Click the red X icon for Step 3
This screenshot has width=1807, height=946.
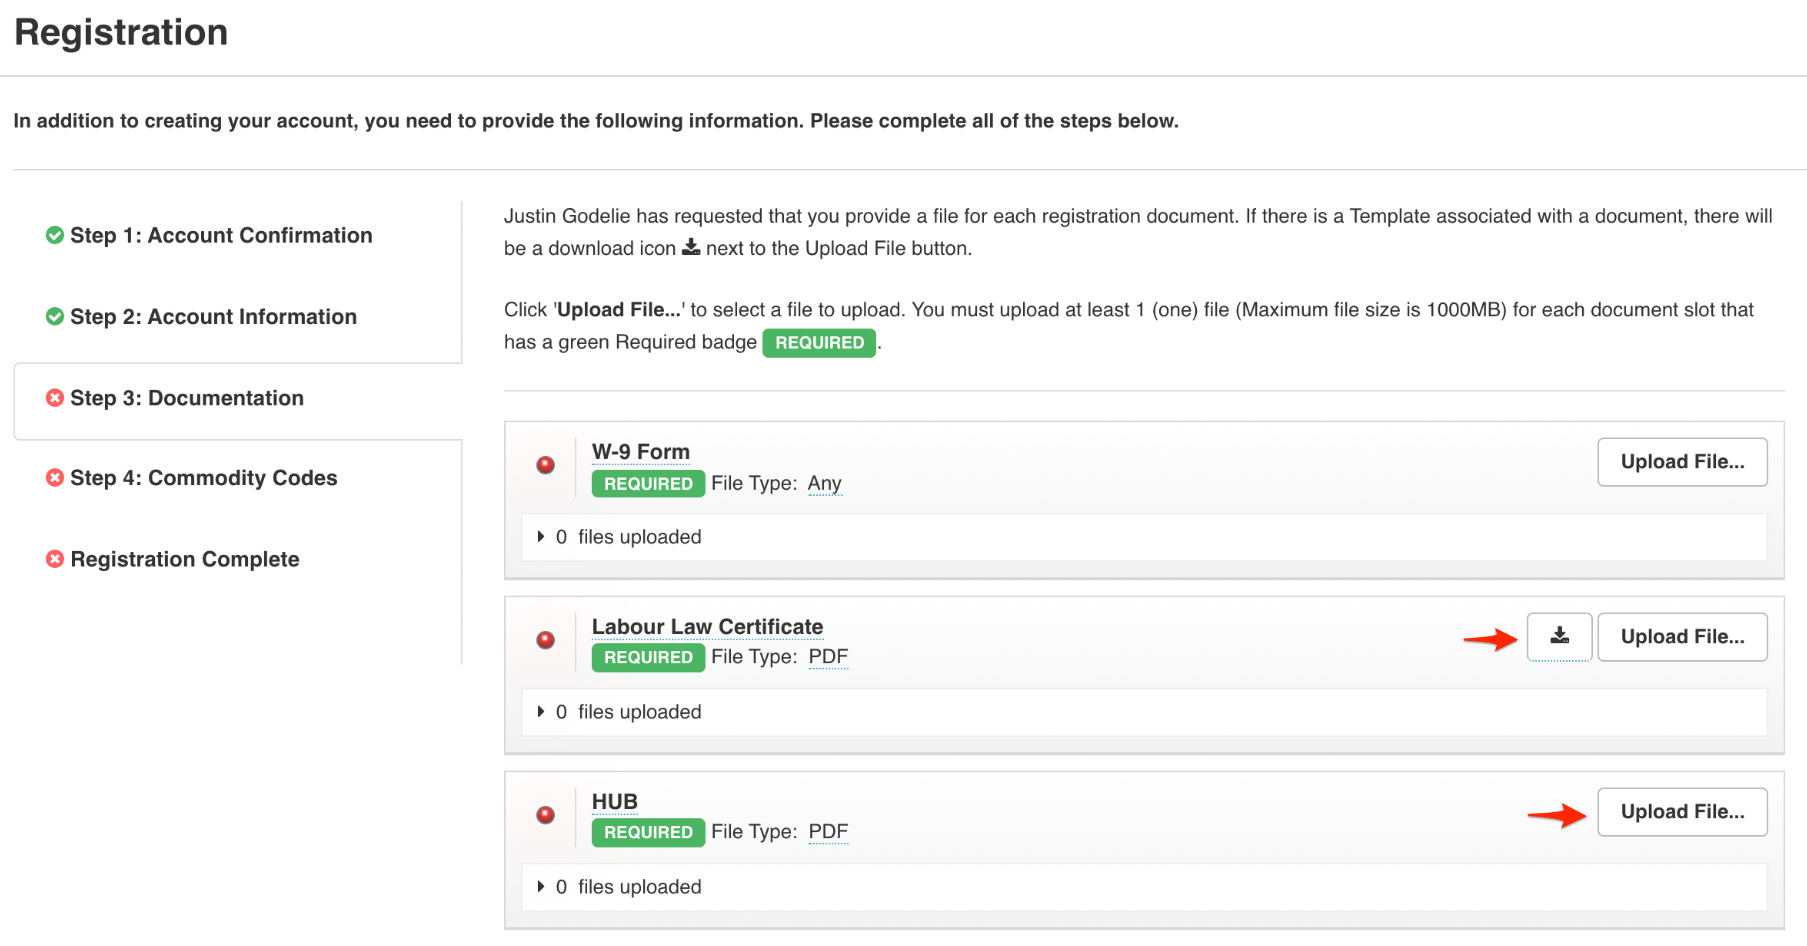pos(55,398)
